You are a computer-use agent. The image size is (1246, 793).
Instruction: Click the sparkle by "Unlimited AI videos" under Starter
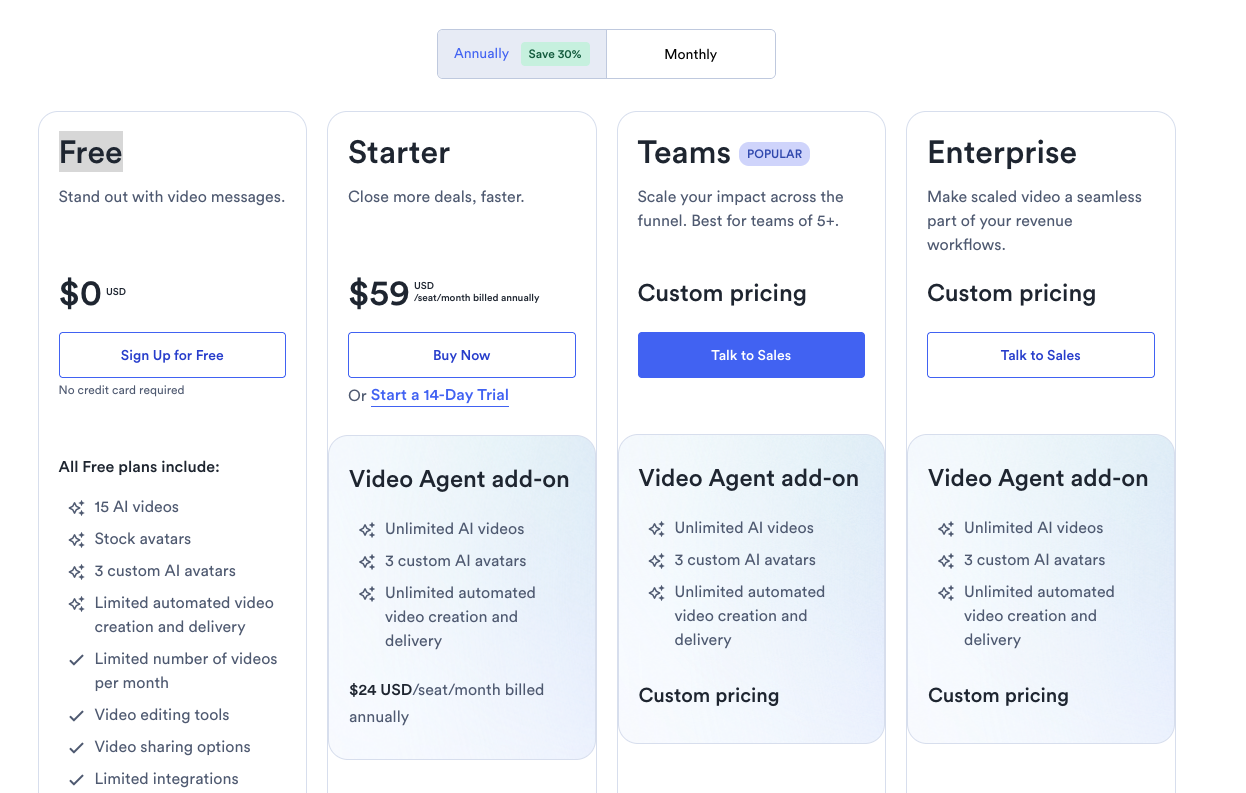(x=366, y=529)
